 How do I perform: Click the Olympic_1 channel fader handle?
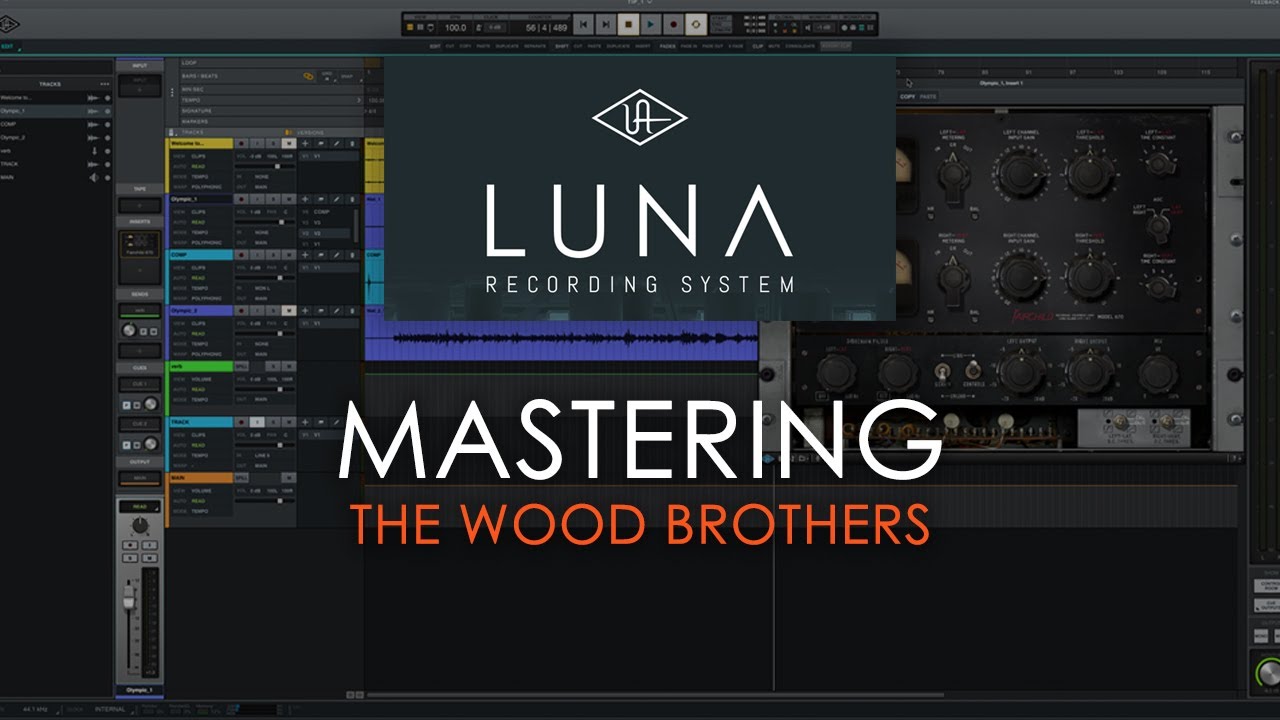click(x=129, y=597)
